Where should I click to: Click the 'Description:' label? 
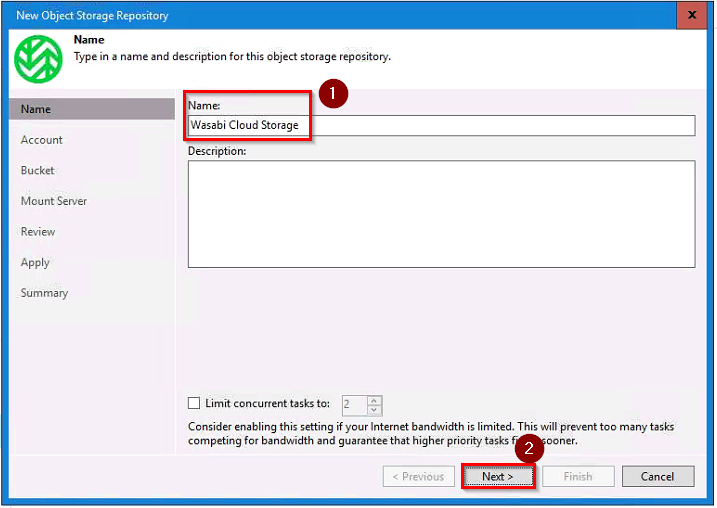tap(217, 151)
